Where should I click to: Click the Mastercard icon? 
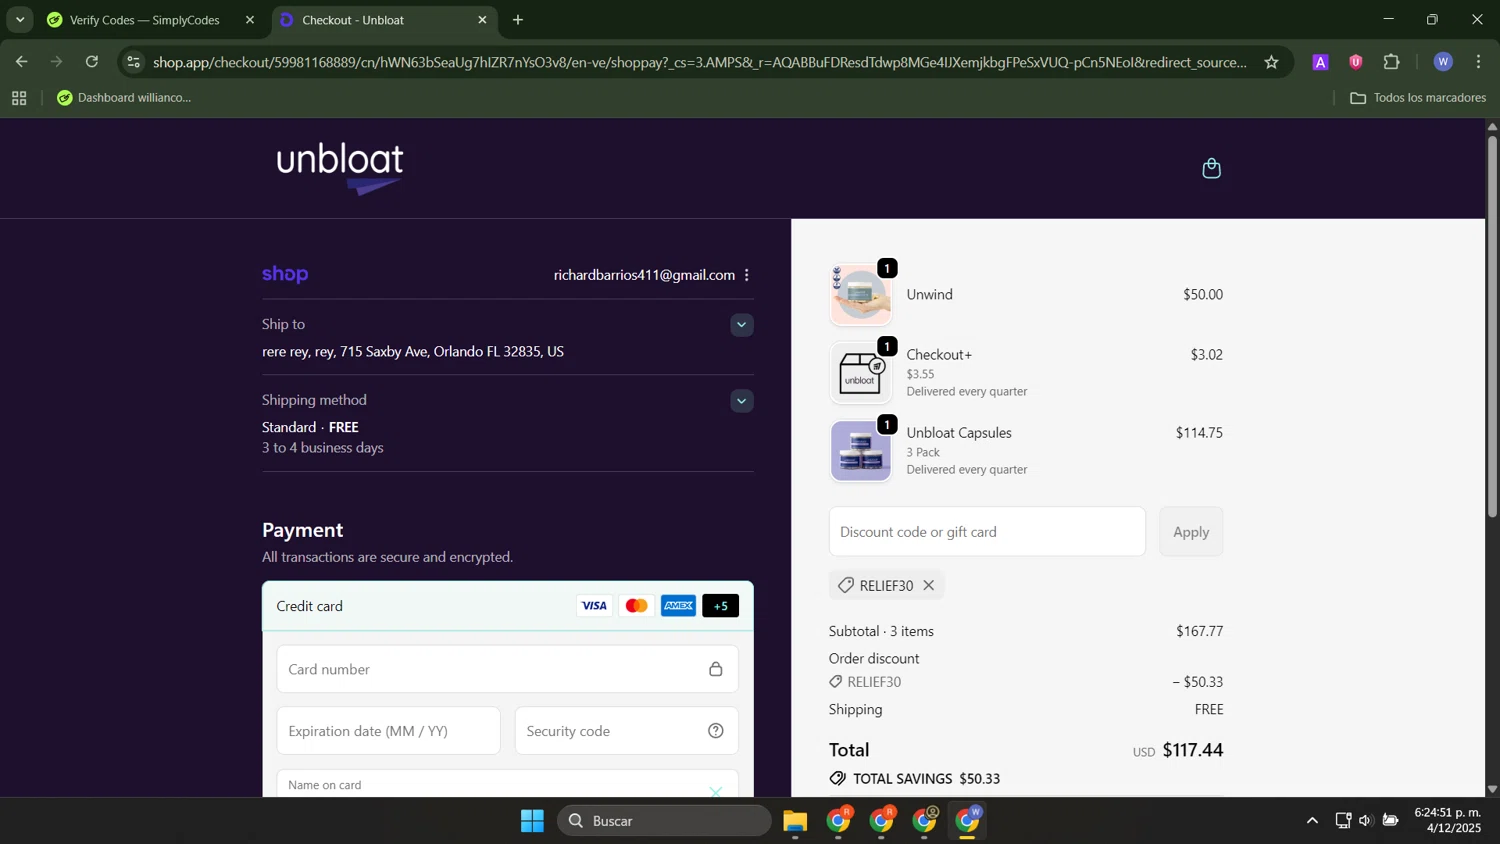pyautogui.click(x=636, y=606)
